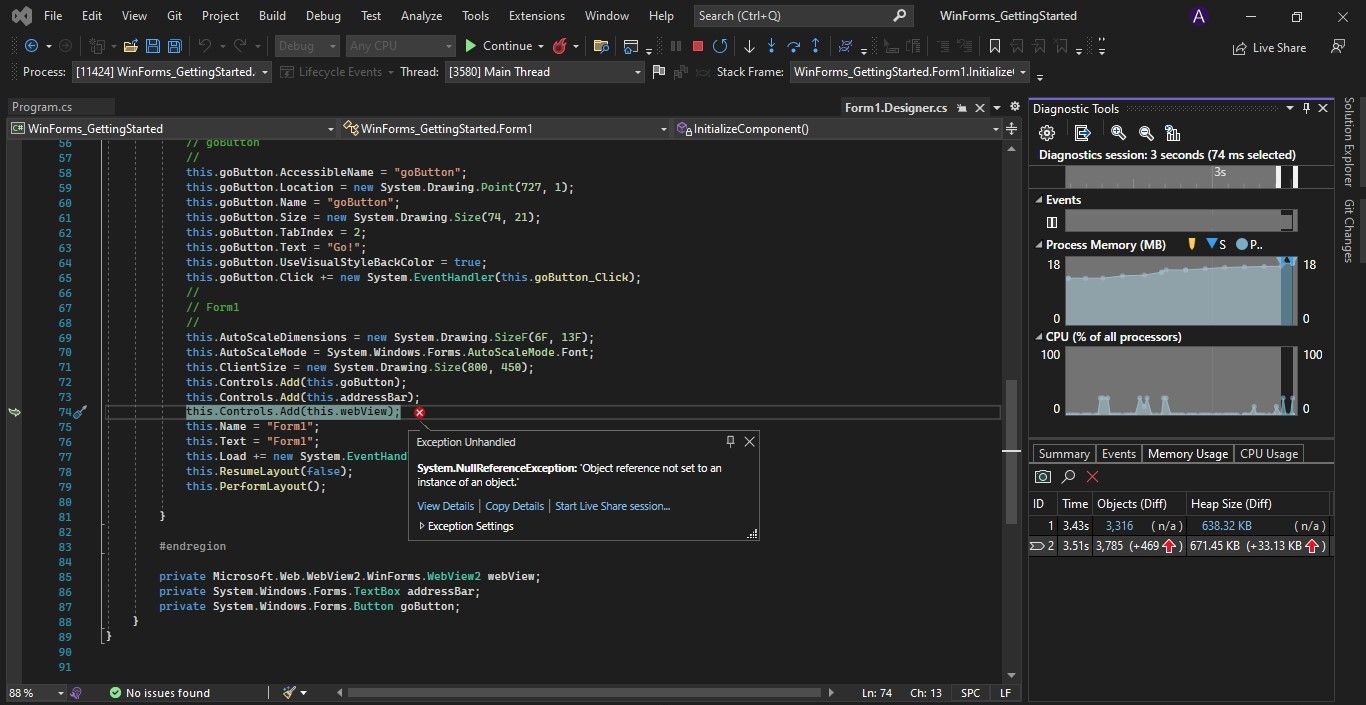1366x705 pixels.
Task: Click the Send Feedback person icon
Action: (x=1337, y=46)
